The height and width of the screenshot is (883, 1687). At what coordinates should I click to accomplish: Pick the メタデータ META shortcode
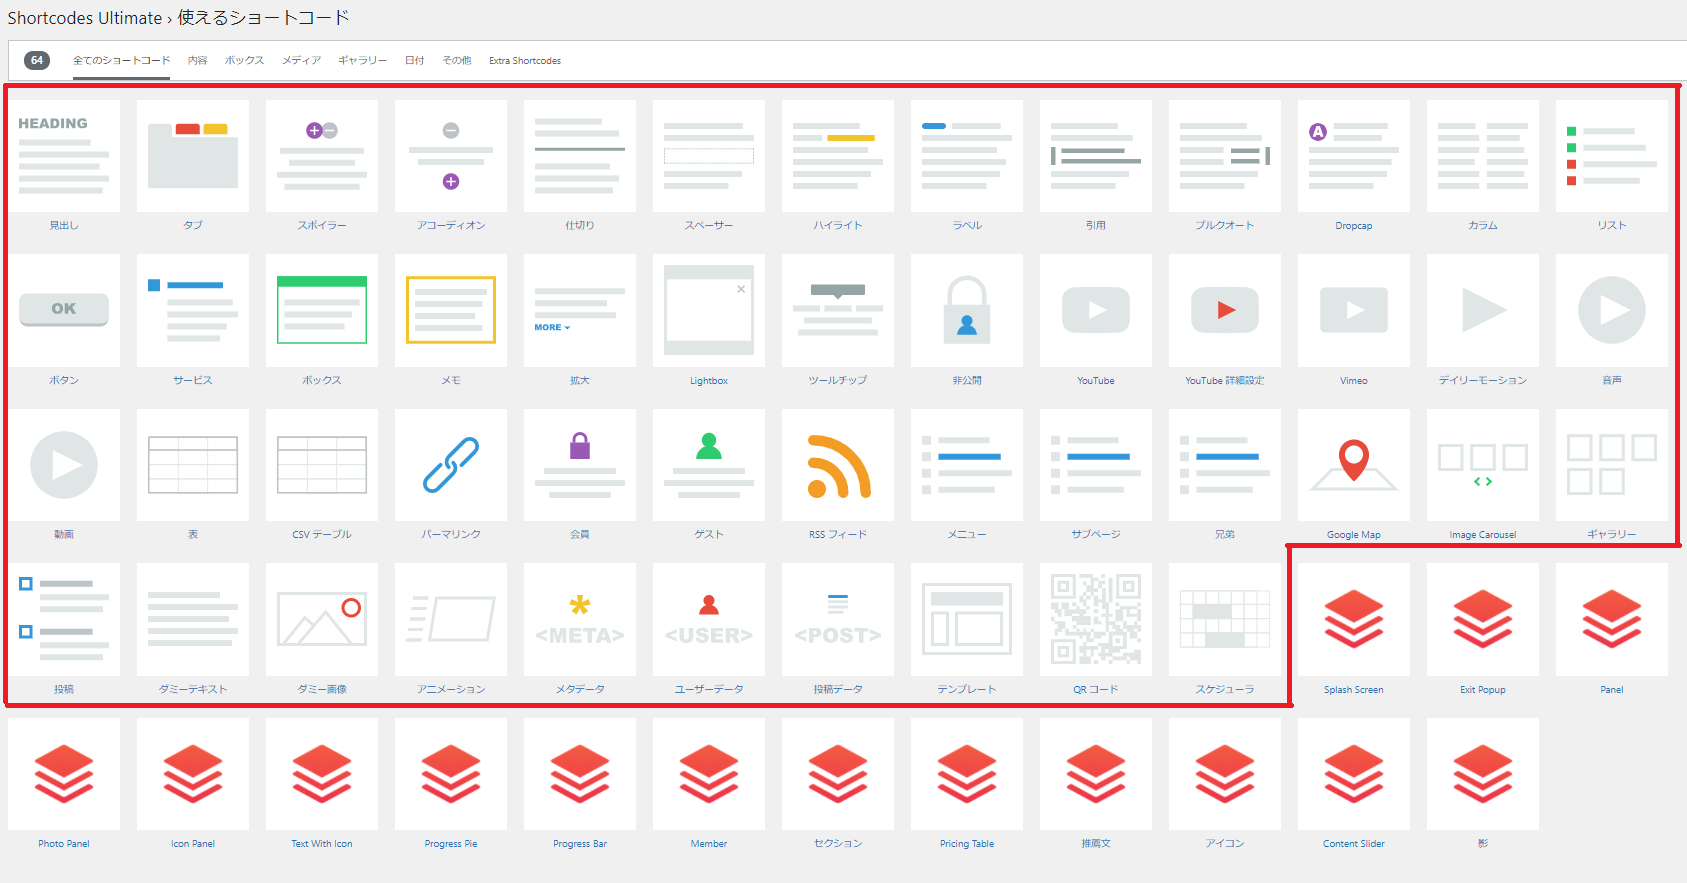(x=580, y=619)
